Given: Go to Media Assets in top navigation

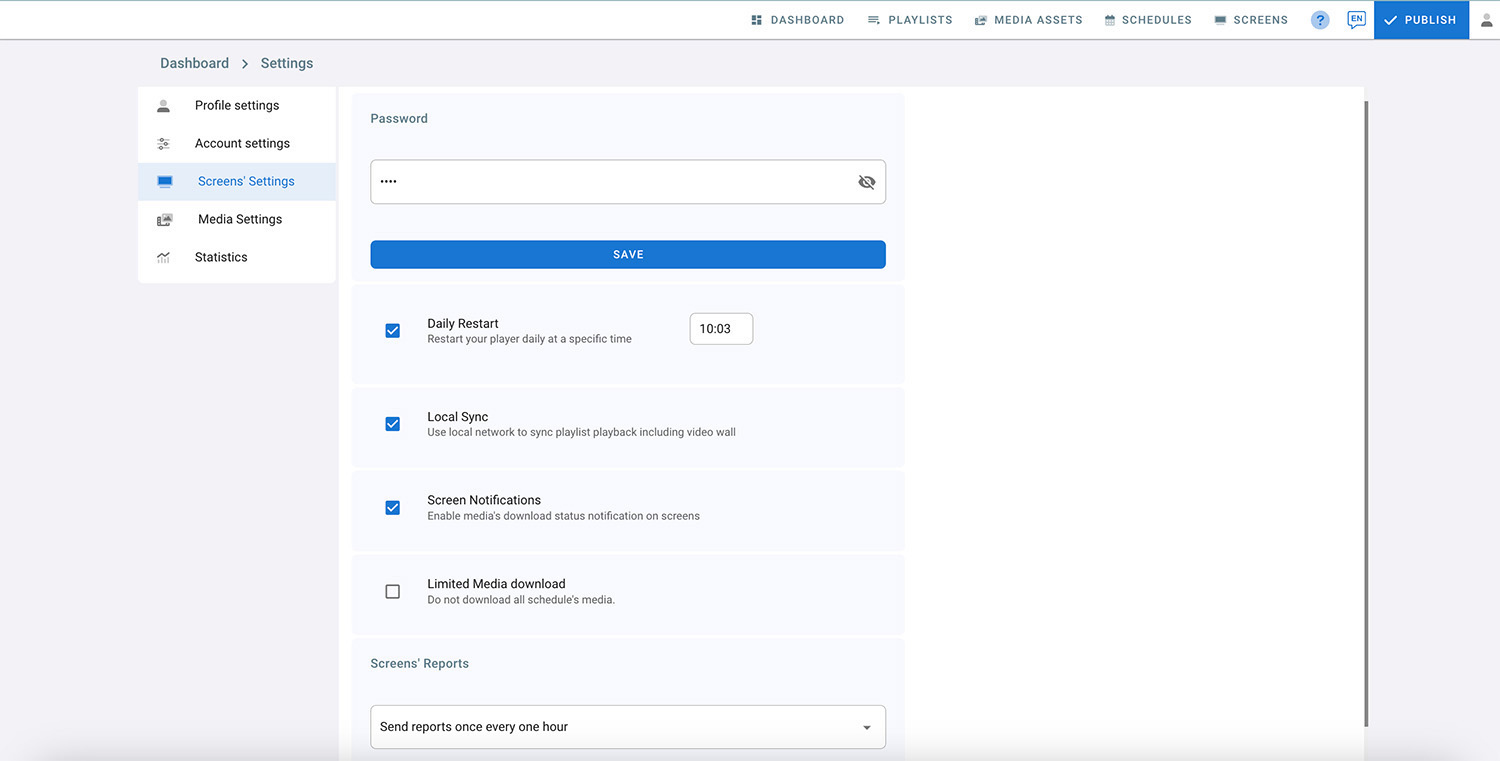Looking at the screenshot, I should point(1029,20).
